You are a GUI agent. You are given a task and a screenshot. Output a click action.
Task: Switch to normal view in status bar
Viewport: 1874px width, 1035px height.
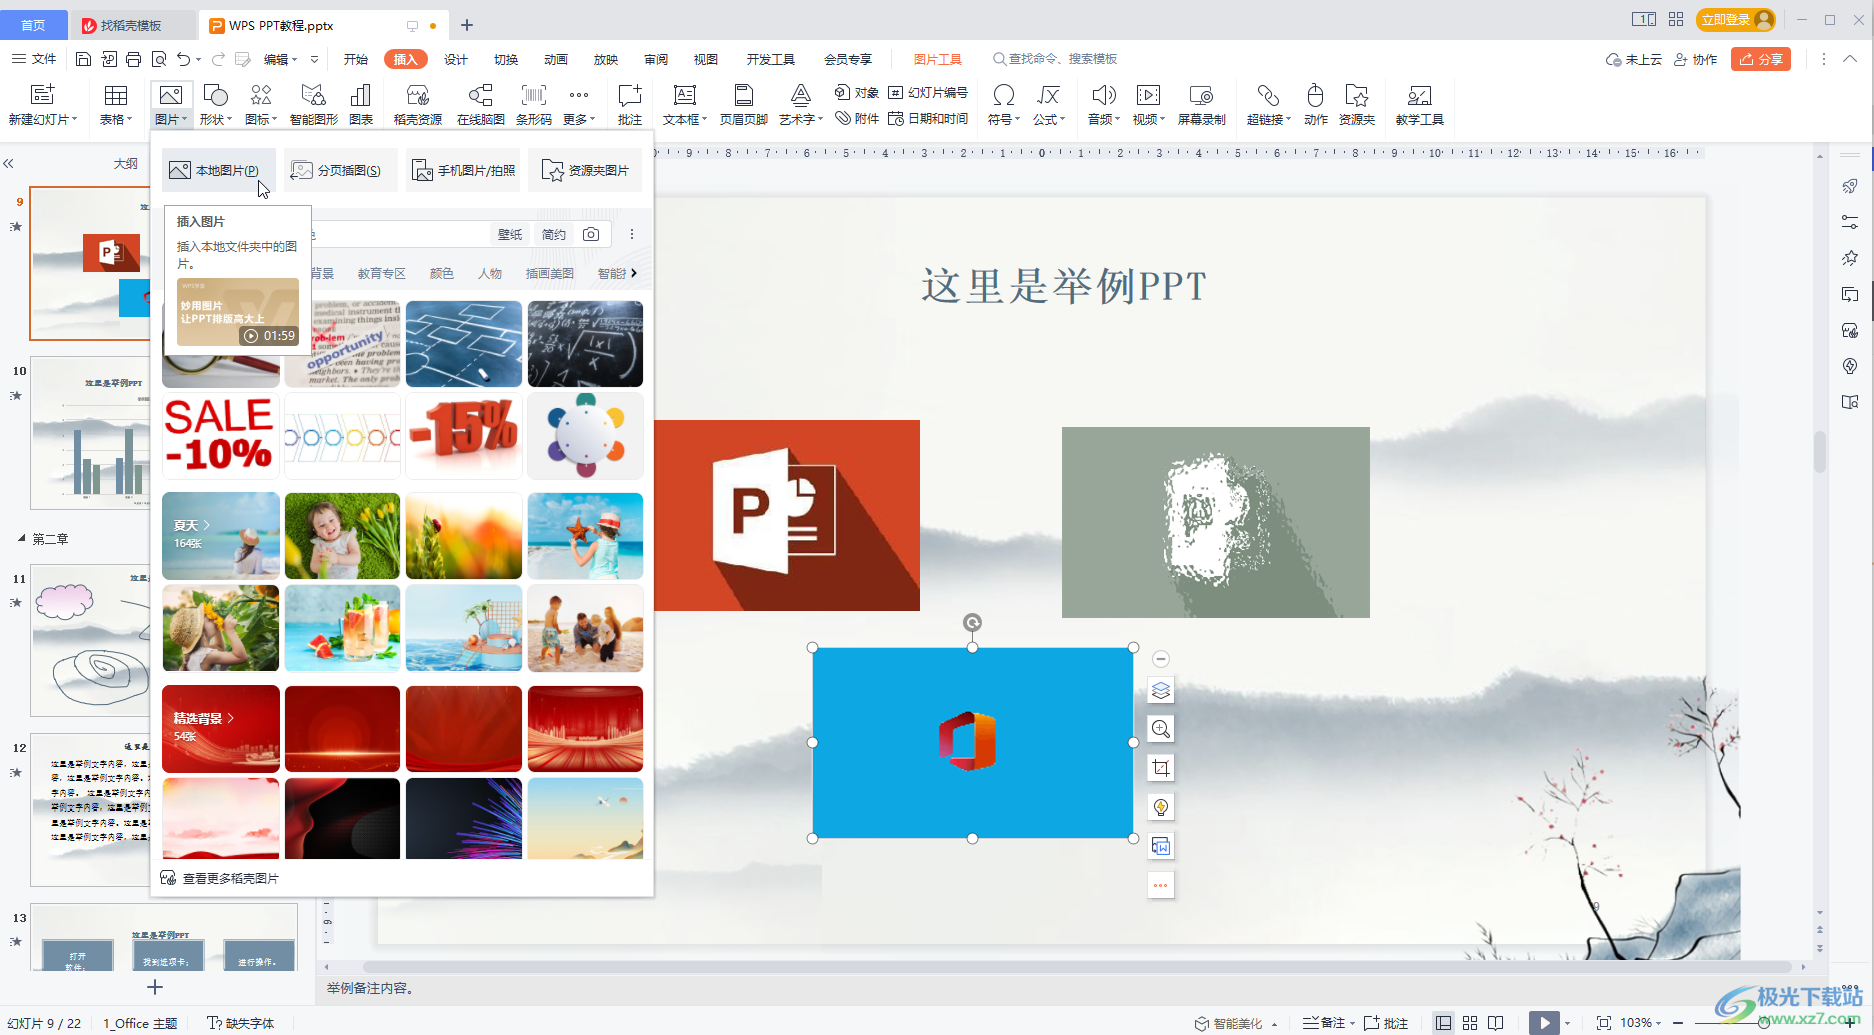[x=1443, y=1023]
